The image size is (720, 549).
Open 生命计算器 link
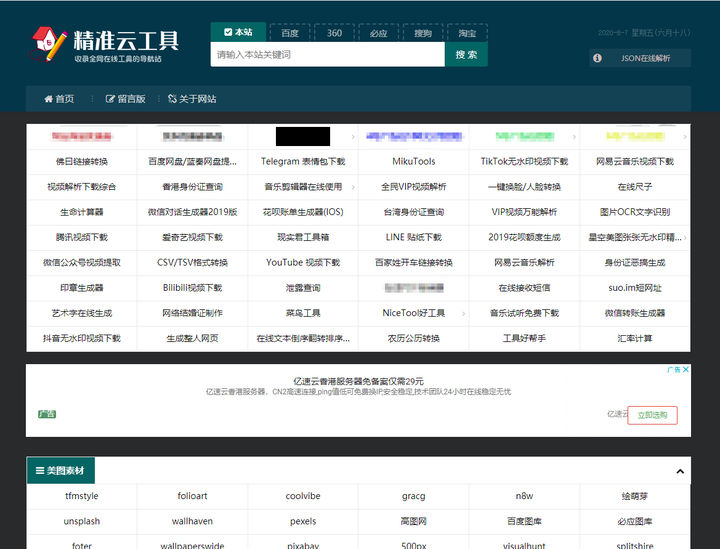[82, 212]
